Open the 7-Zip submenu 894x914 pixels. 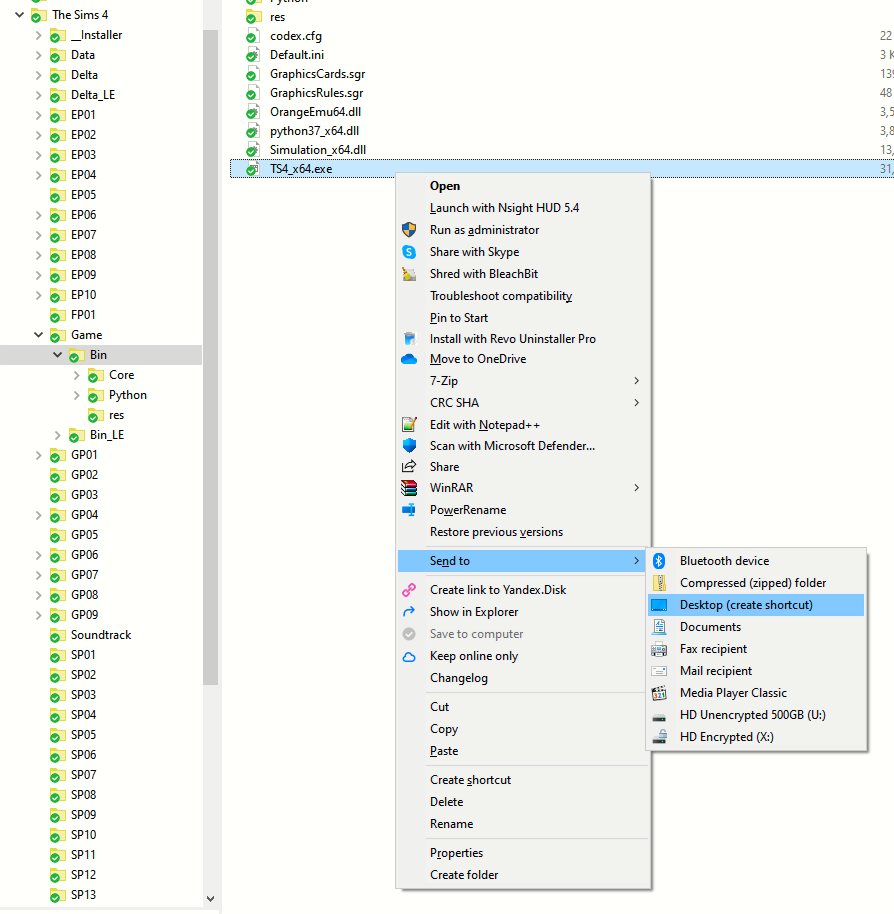coord(523,381)
